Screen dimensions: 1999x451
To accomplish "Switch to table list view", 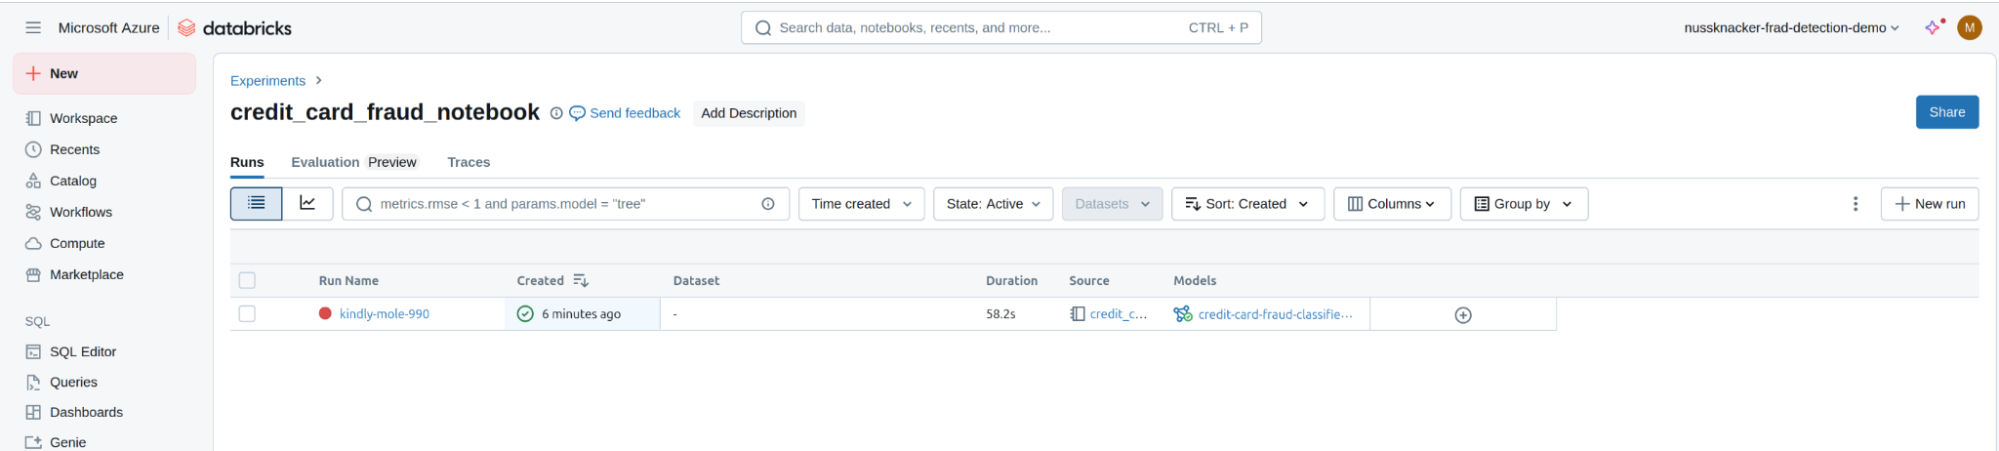I will click(x=256, y=203).
